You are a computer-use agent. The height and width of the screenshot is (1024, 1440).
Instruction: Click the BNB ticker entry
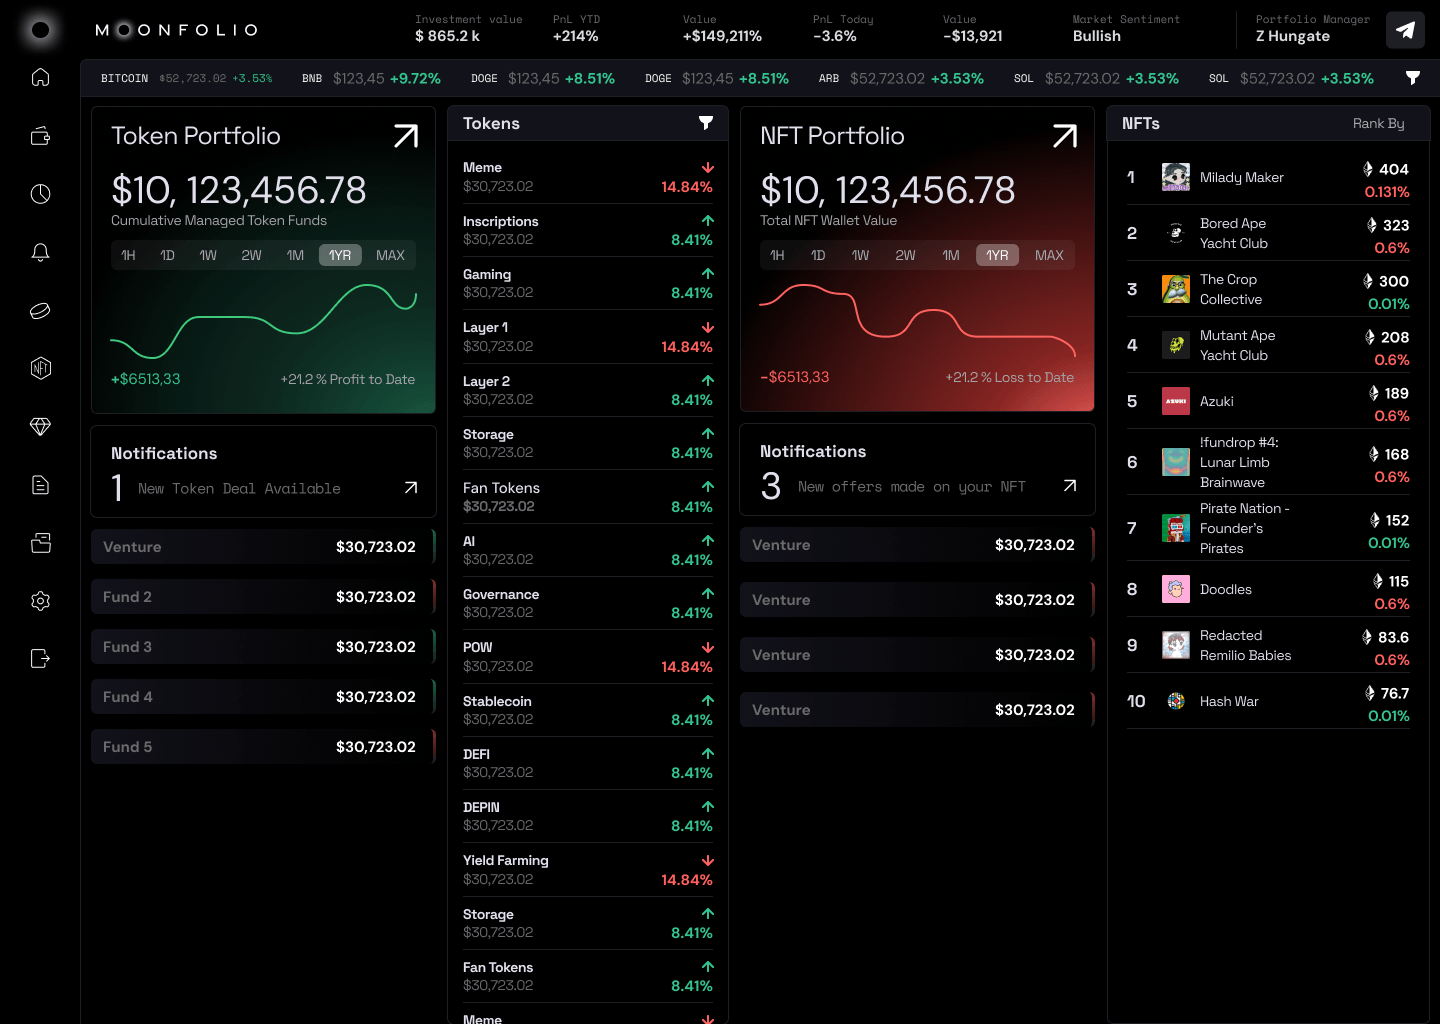pyautogui.click(x=371, y=78)
